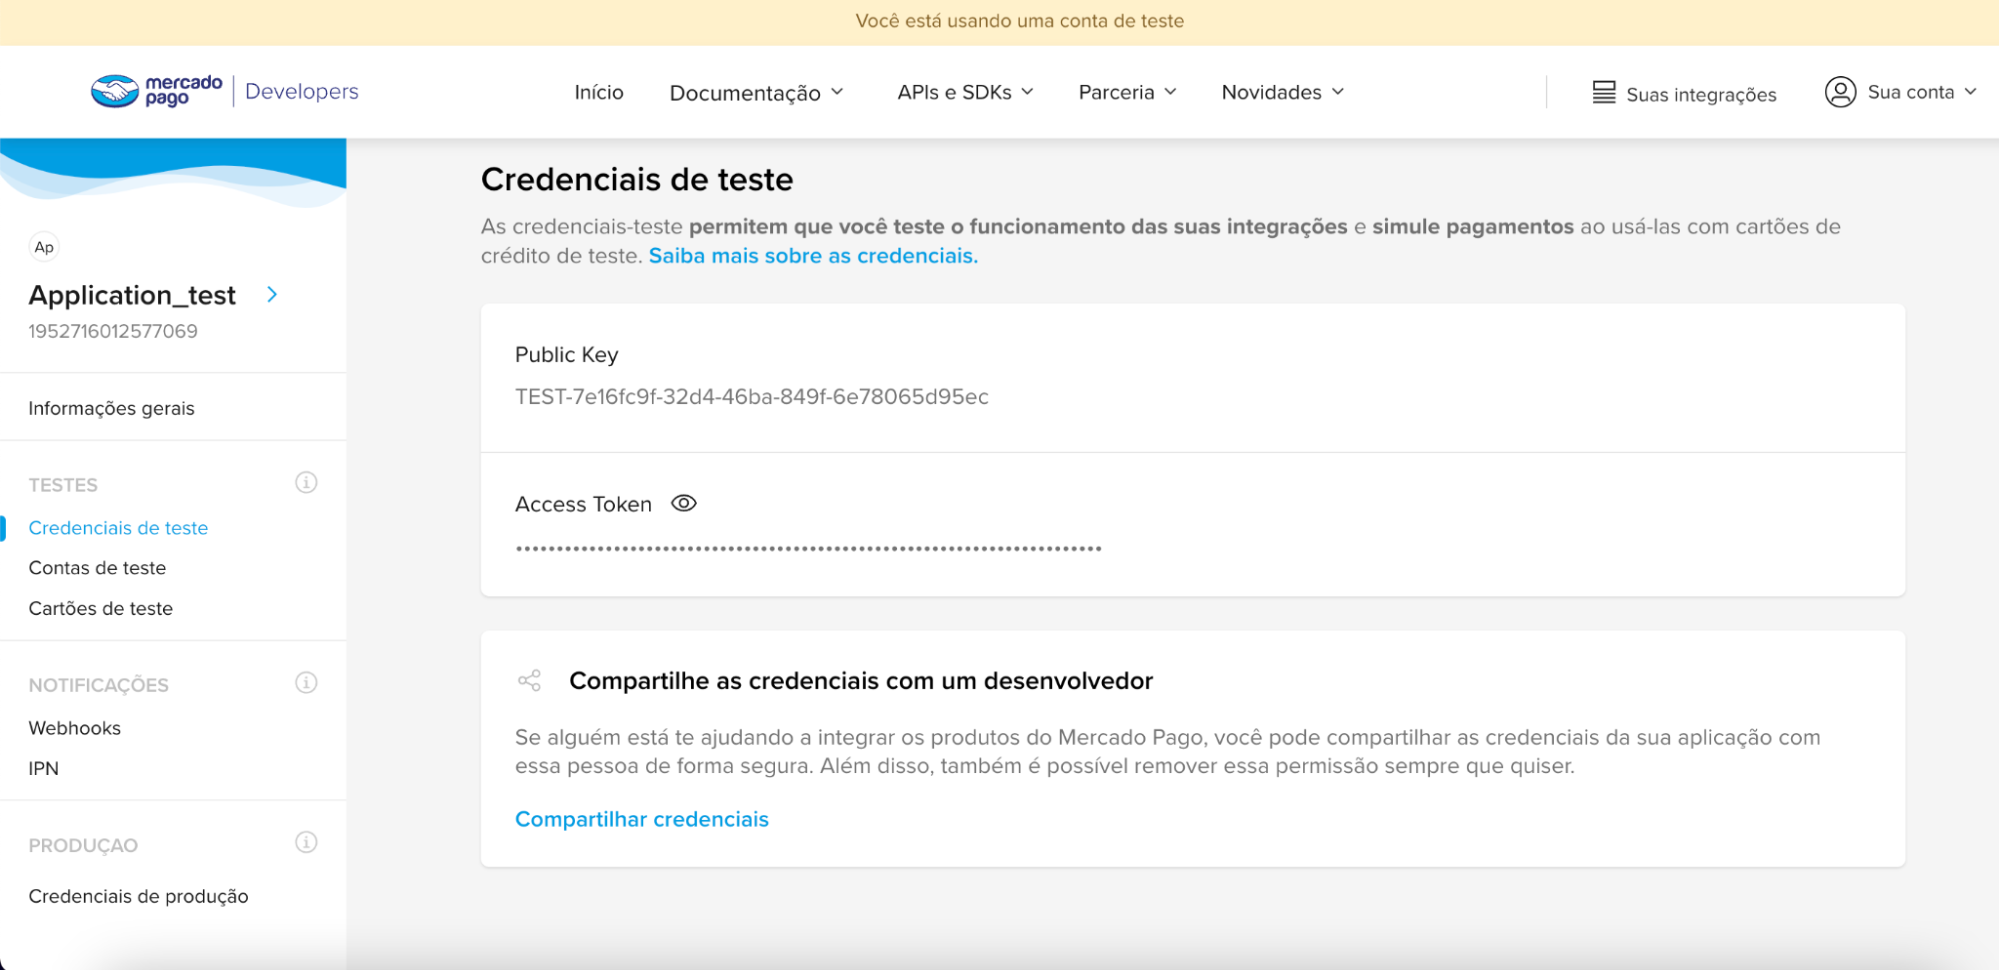1999x971 pixels.
Task: Open Informações gerais in sidebar
Action: (111, 408)
